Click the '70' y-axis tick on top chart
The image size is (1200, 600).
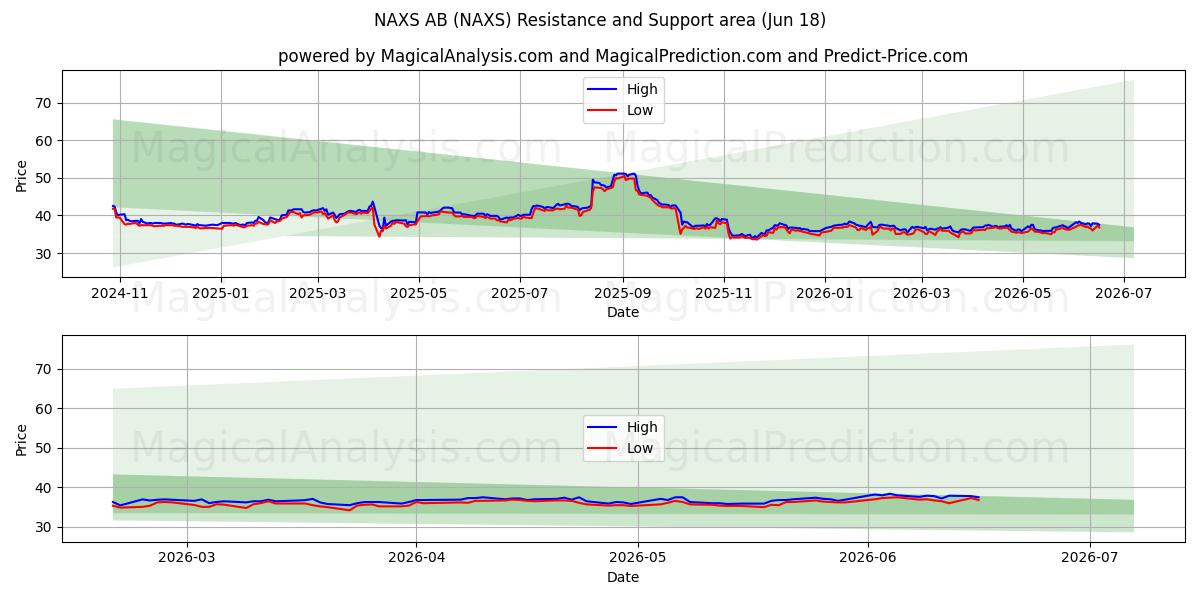(x=45, y=103)
